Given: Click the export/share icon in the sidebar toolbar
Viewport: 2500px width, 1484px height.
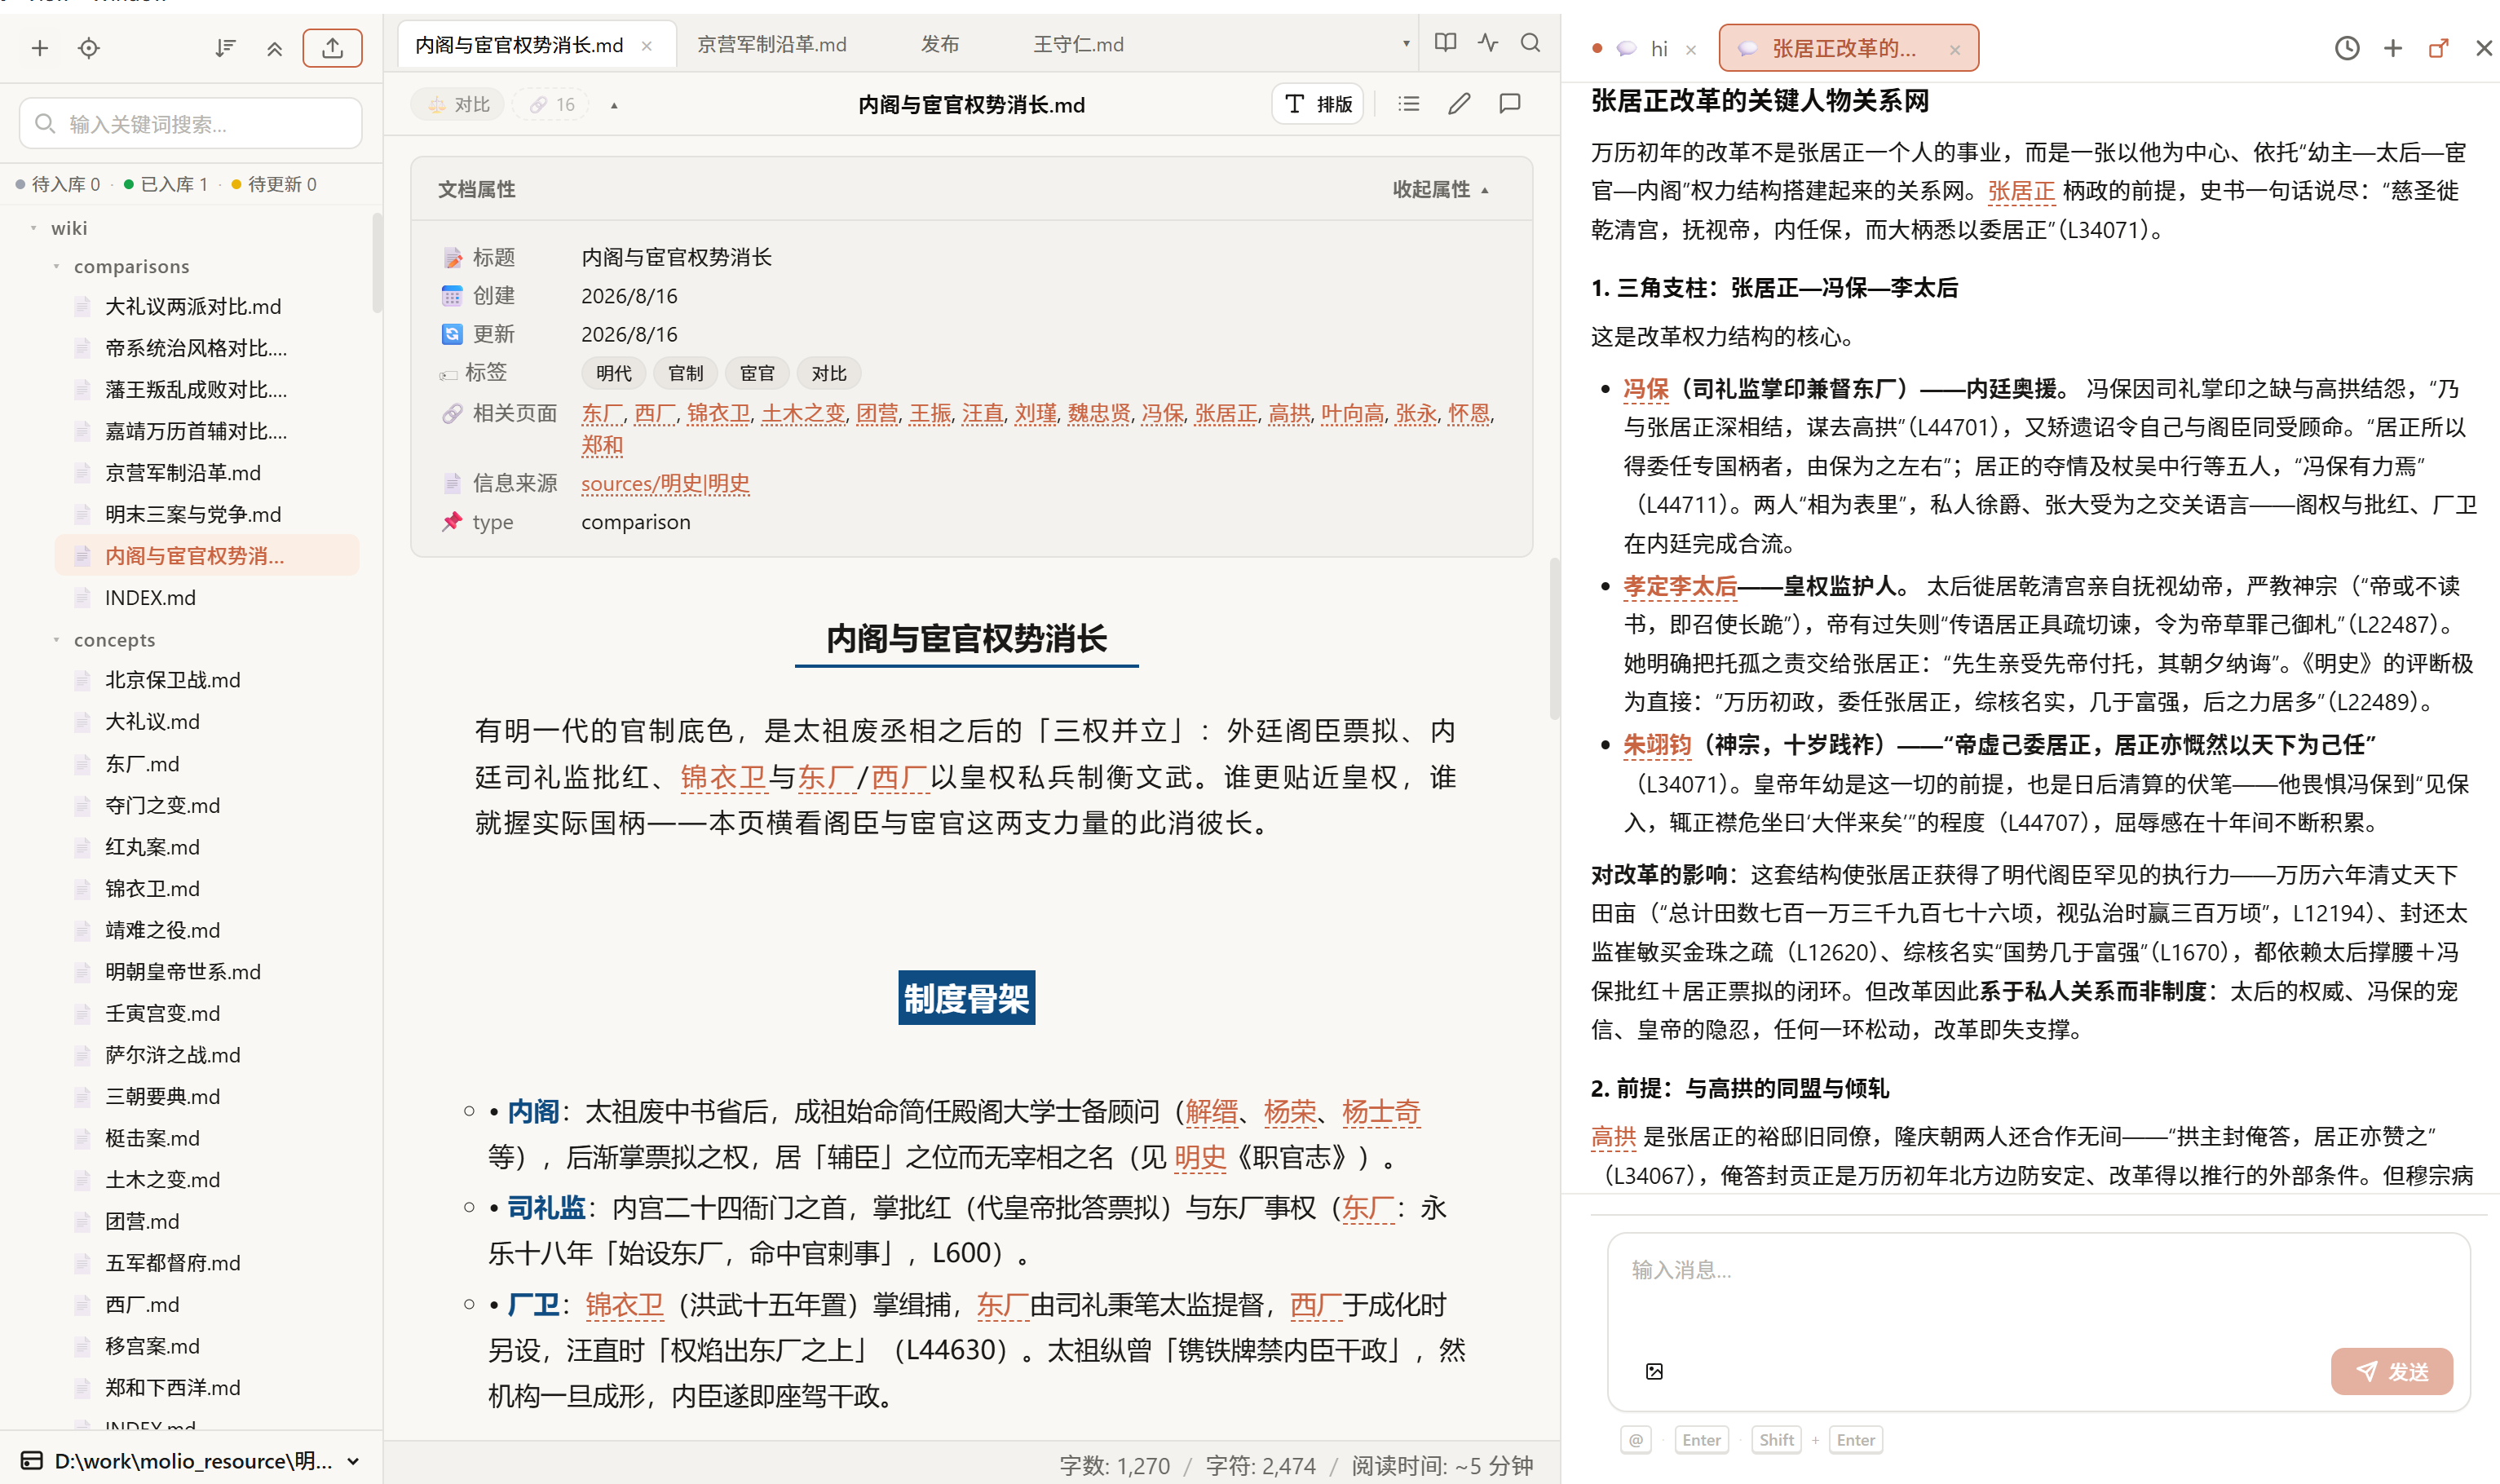Looking at the screenshot, I should click(x=332, y=48).
